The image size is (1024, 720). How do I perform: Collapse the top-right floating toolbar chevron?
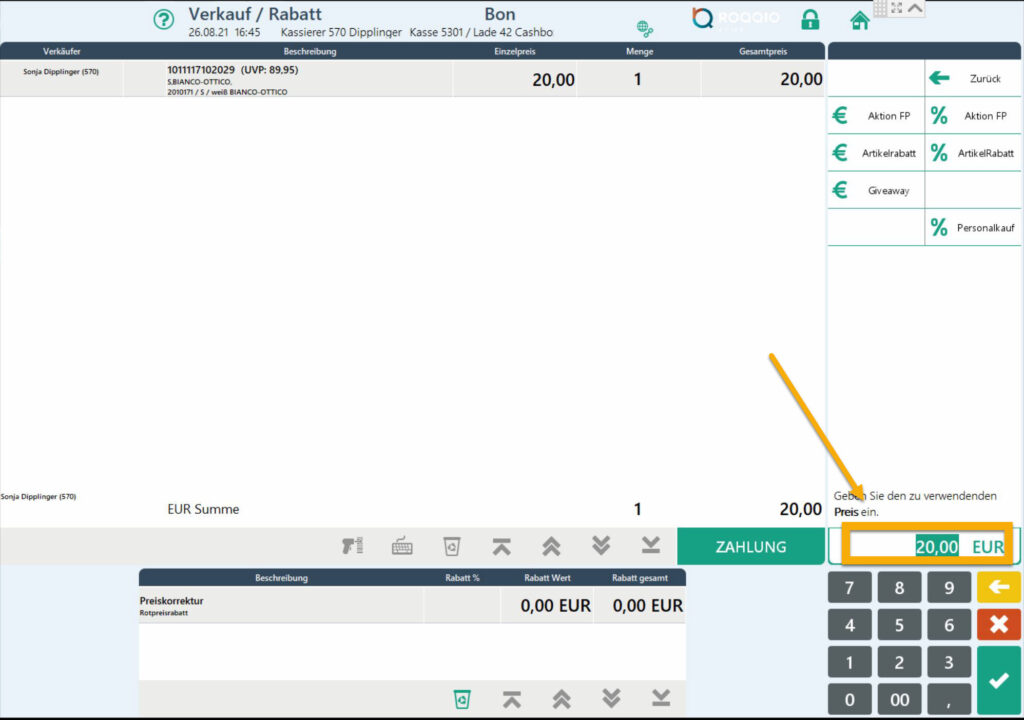[914, 8]
